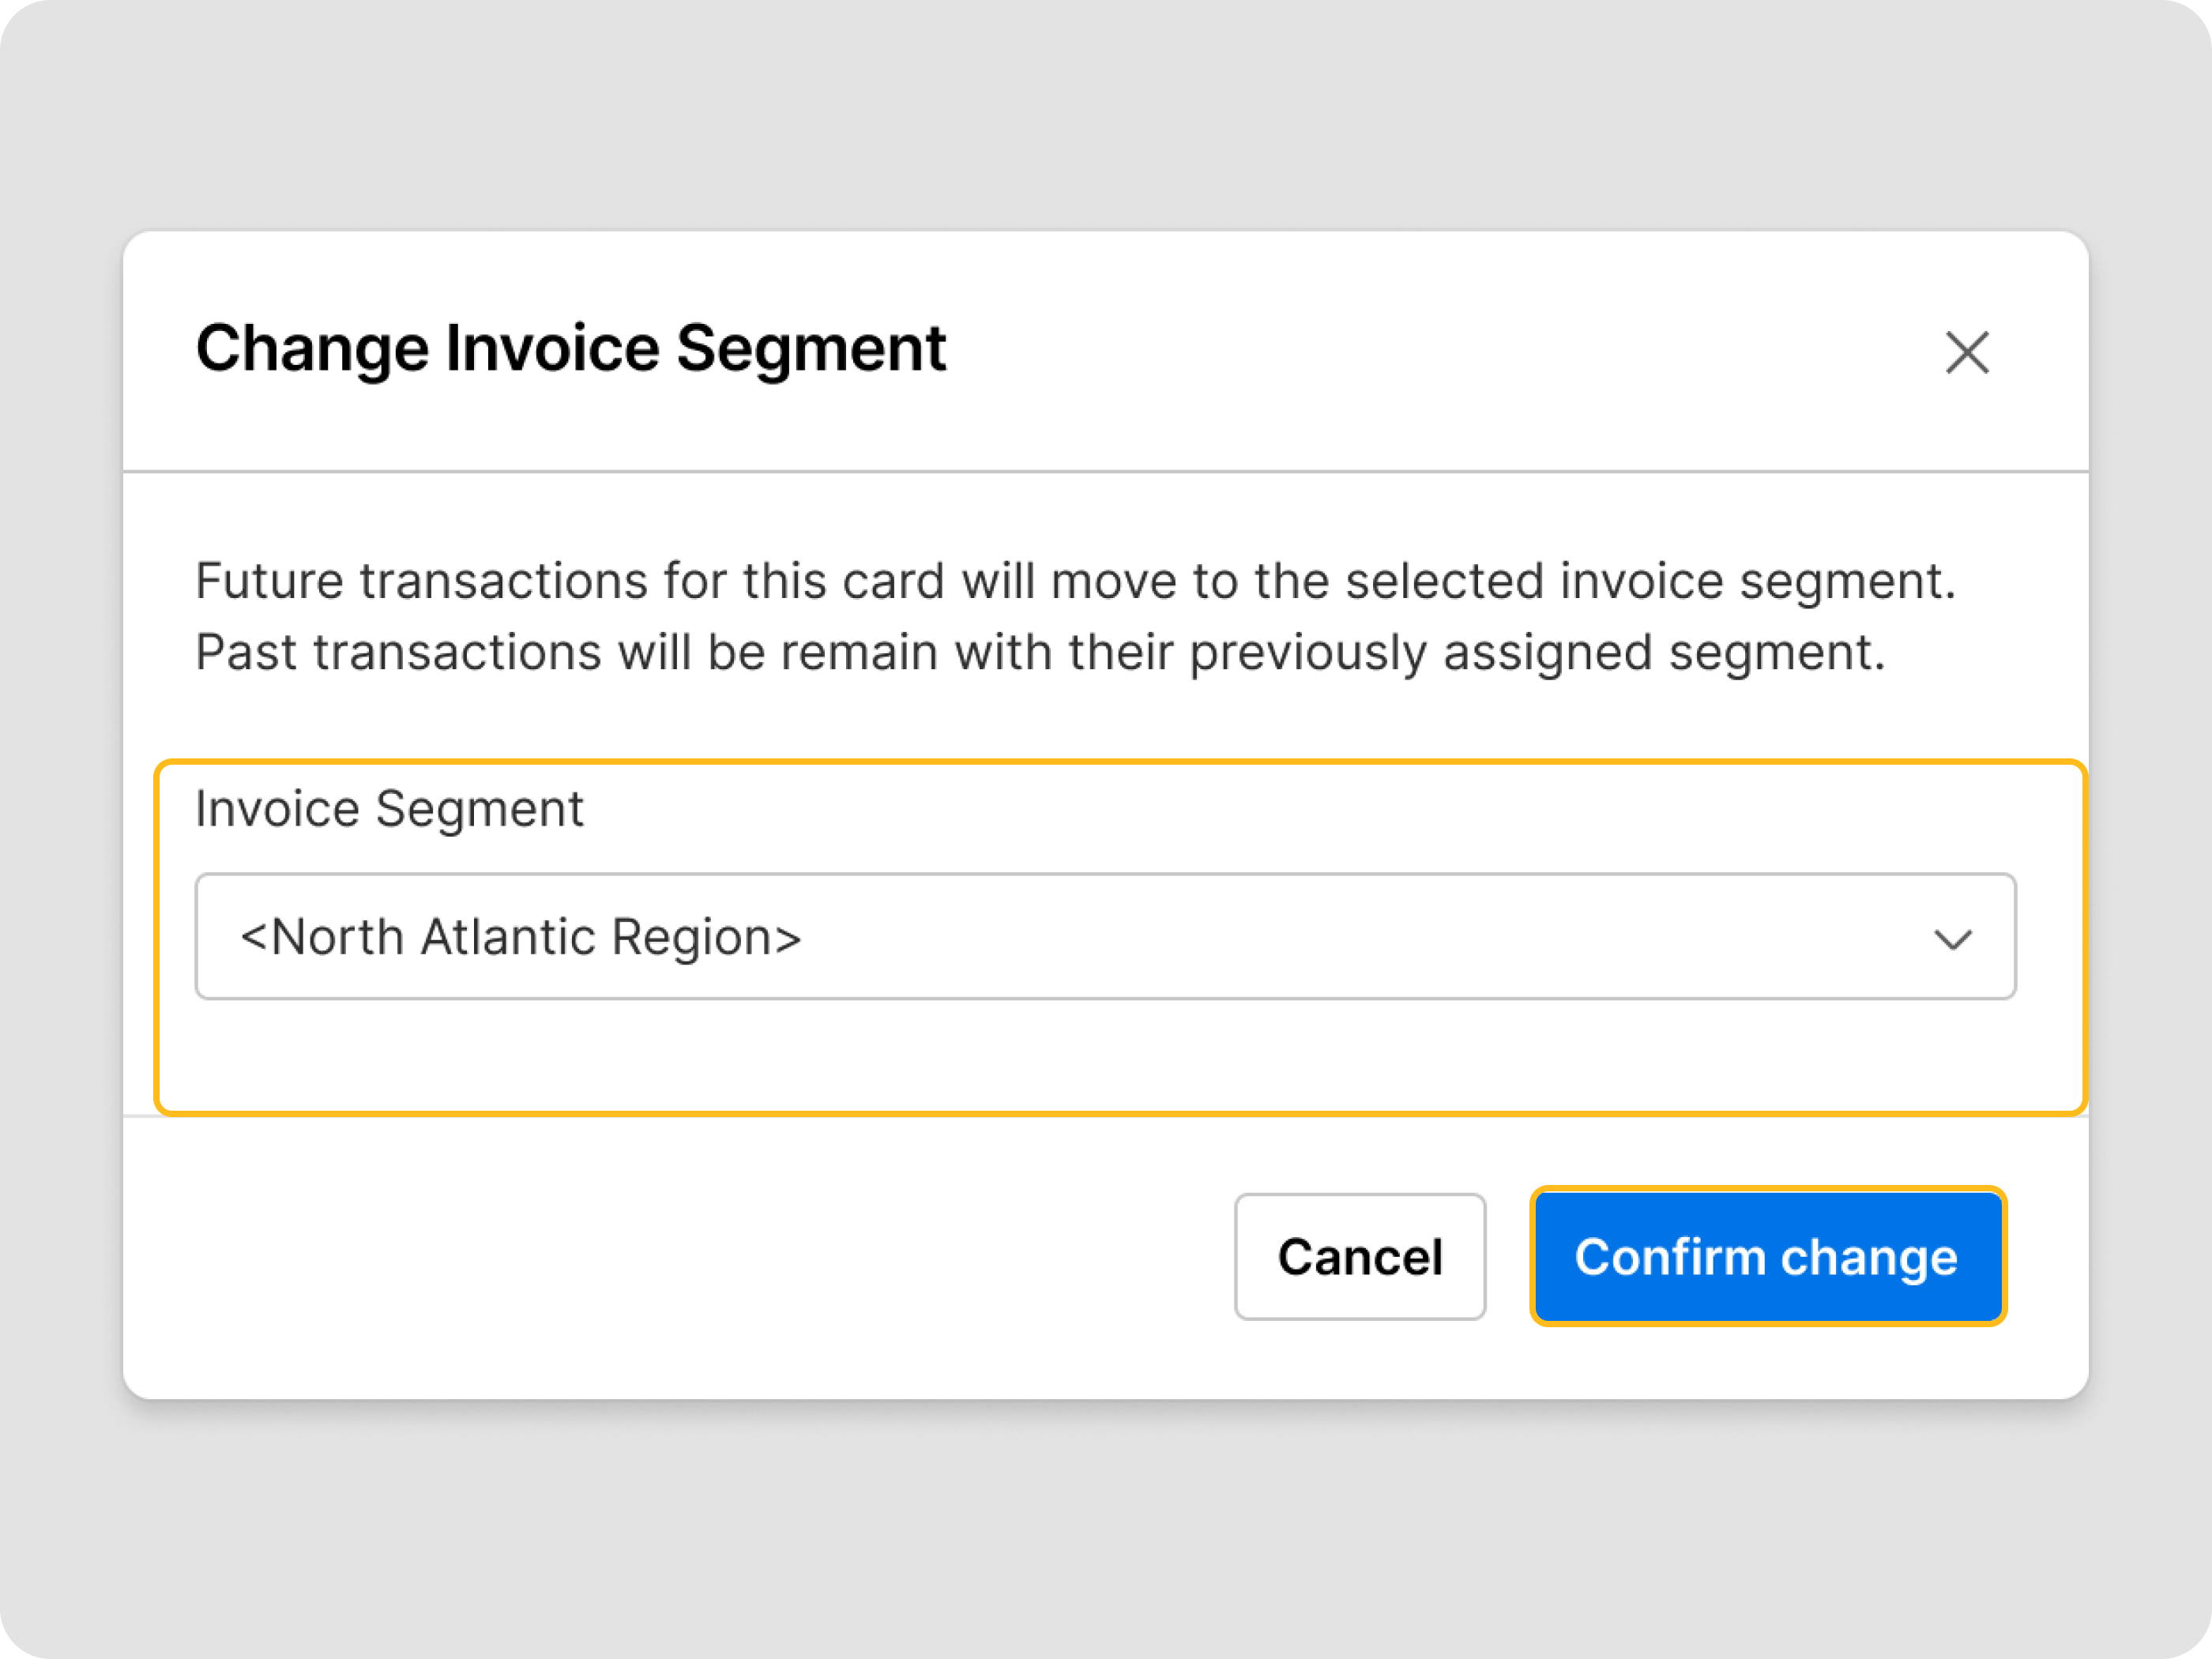Dismiss modal using the top-right X
The height and width of the screenshot is (1659, 2212).
(1966, 352)
